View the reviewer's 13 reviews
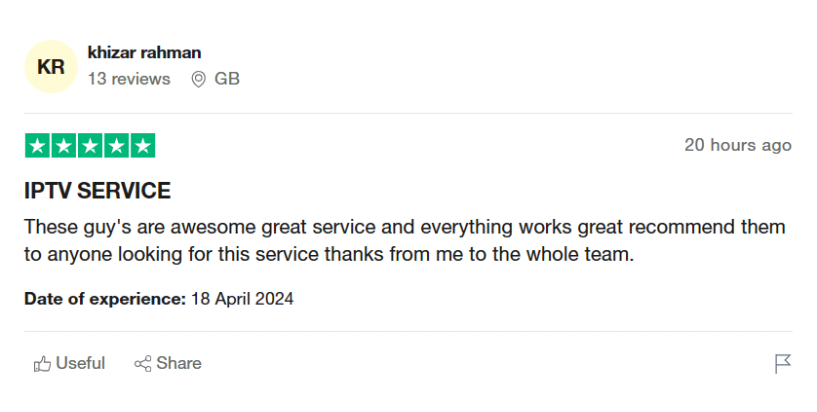The height and width of the screenshot is (412, 817). point(129,78)
